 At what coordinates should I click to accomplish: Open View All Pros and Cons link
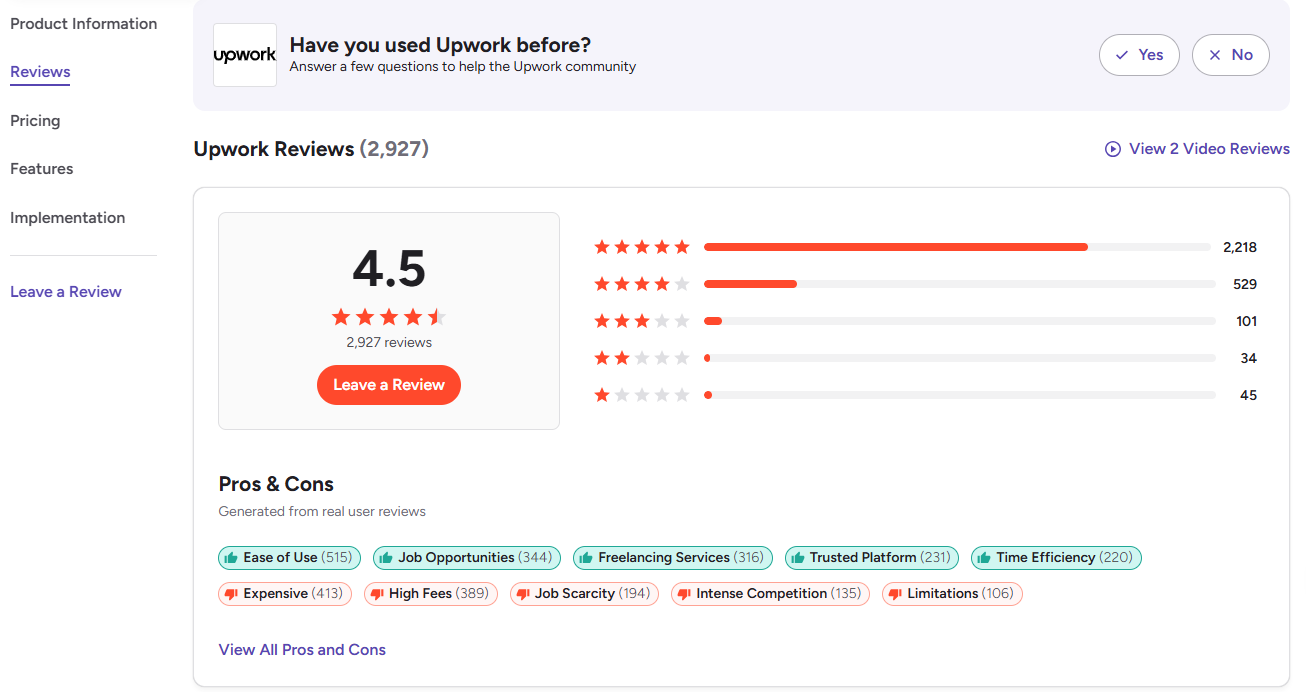tap(302, 650)
